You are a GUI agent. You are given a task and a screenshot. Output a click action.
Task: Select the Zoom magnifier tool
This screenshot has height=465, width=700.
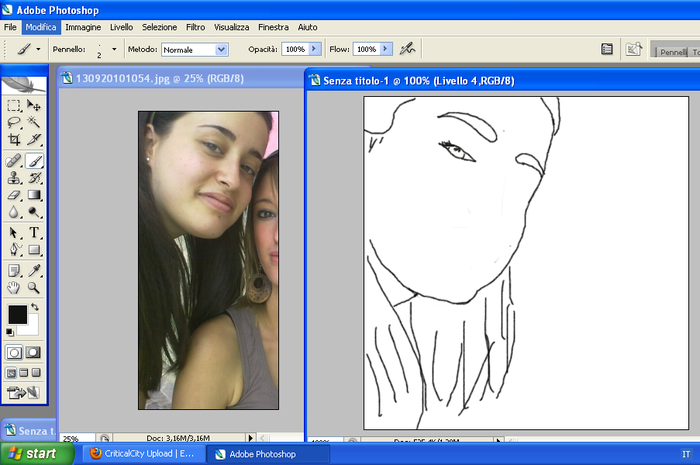click(x=34, y=288)
